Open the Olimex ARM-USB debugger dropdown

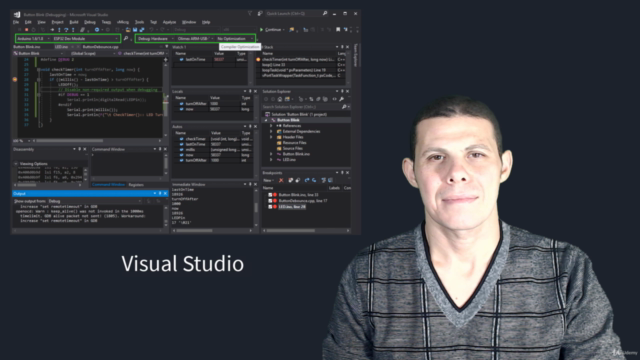[x=196, y=38]
